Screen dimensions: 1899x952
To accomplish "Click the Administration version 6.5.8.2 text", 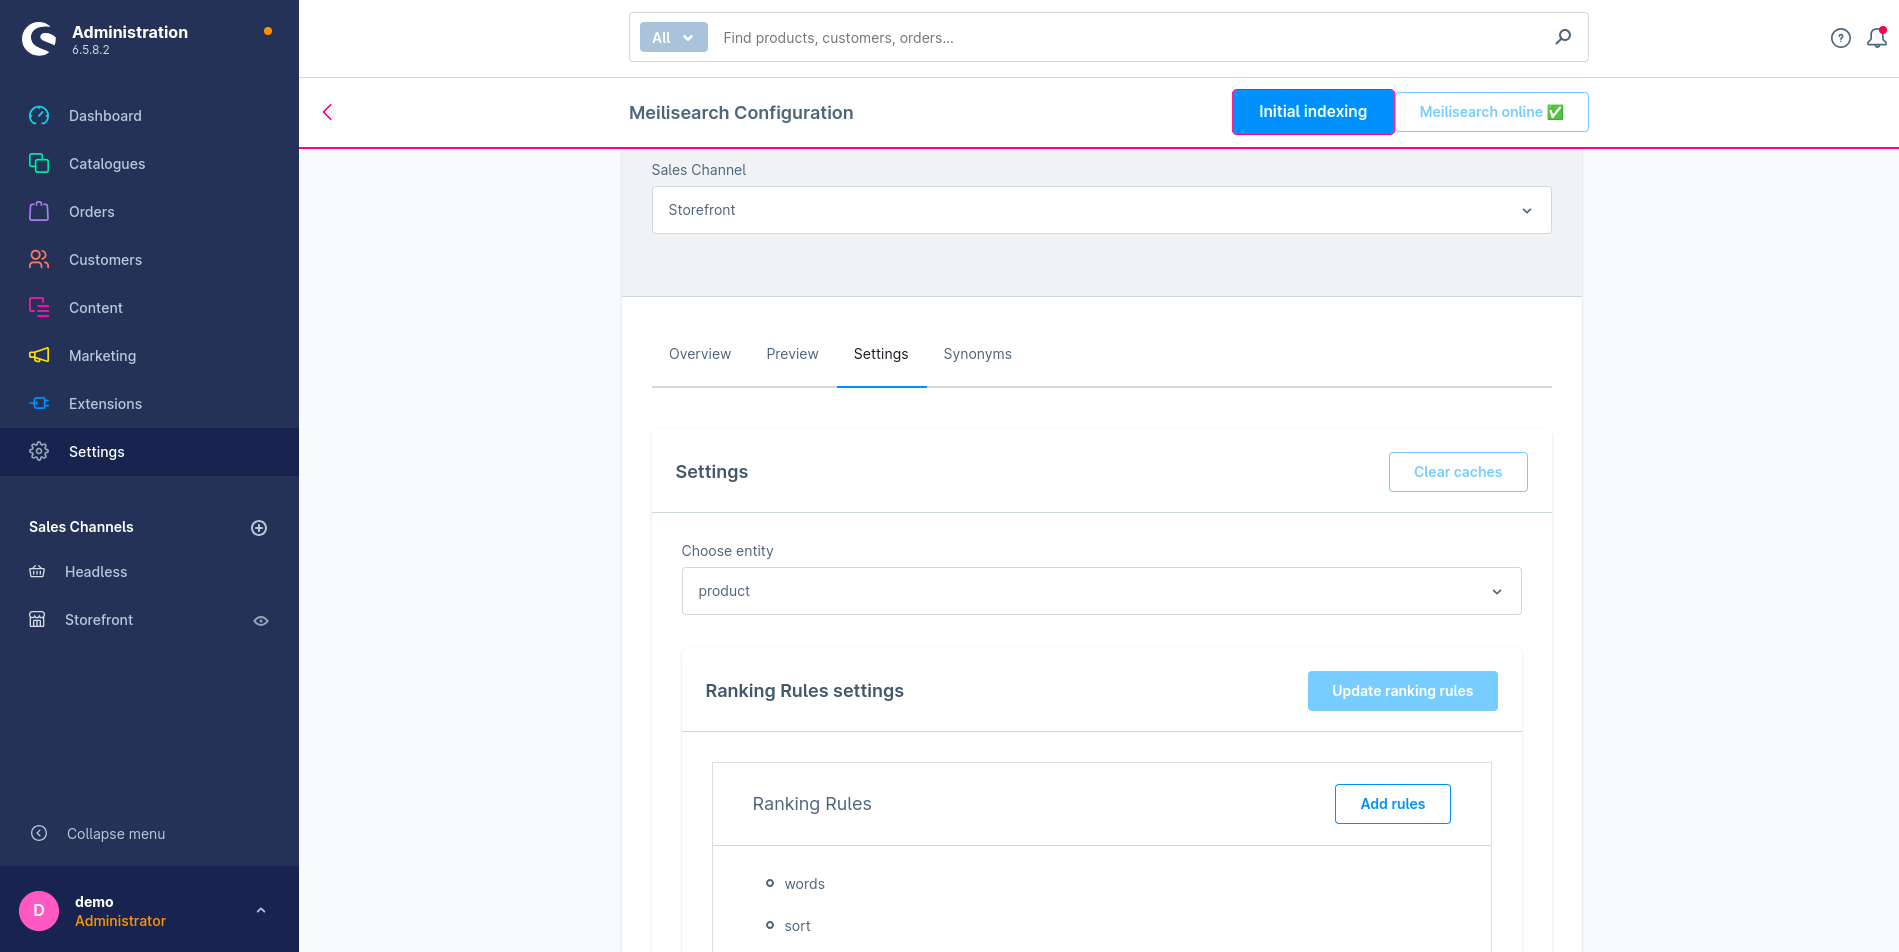I will (x=91, y=50).
